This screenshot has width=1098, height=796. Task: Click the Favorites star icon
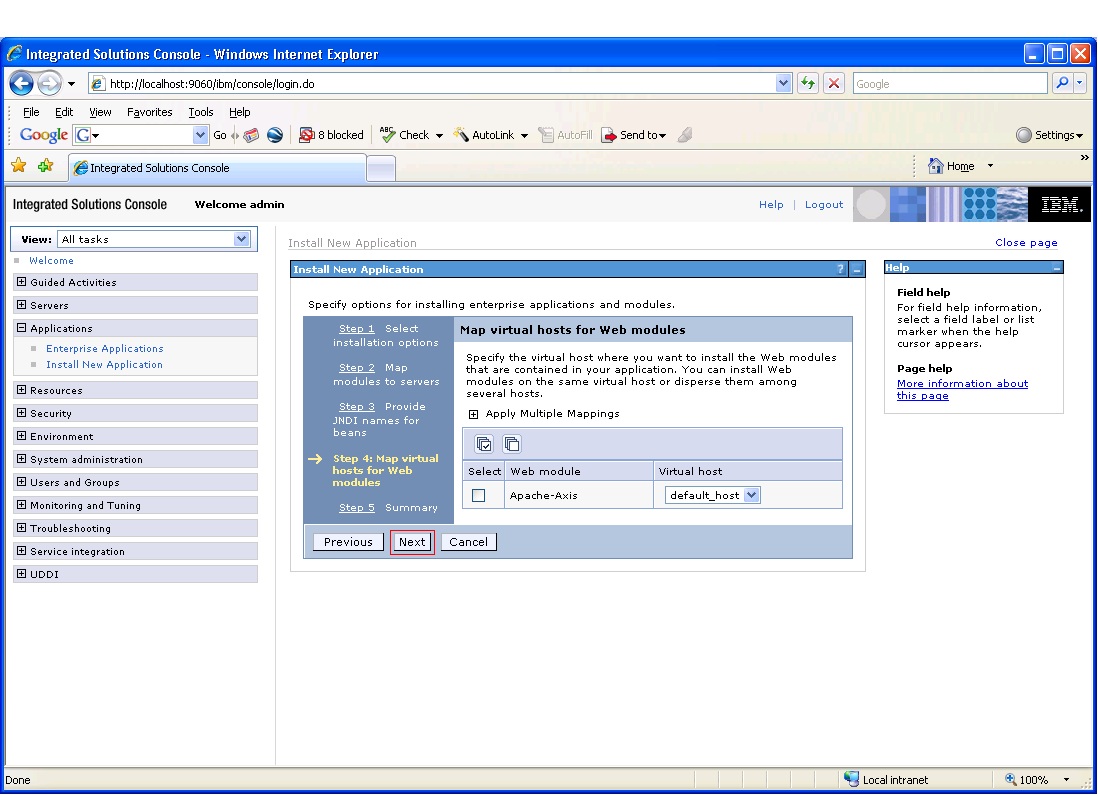pyautogui.click(x=19, y=166)
